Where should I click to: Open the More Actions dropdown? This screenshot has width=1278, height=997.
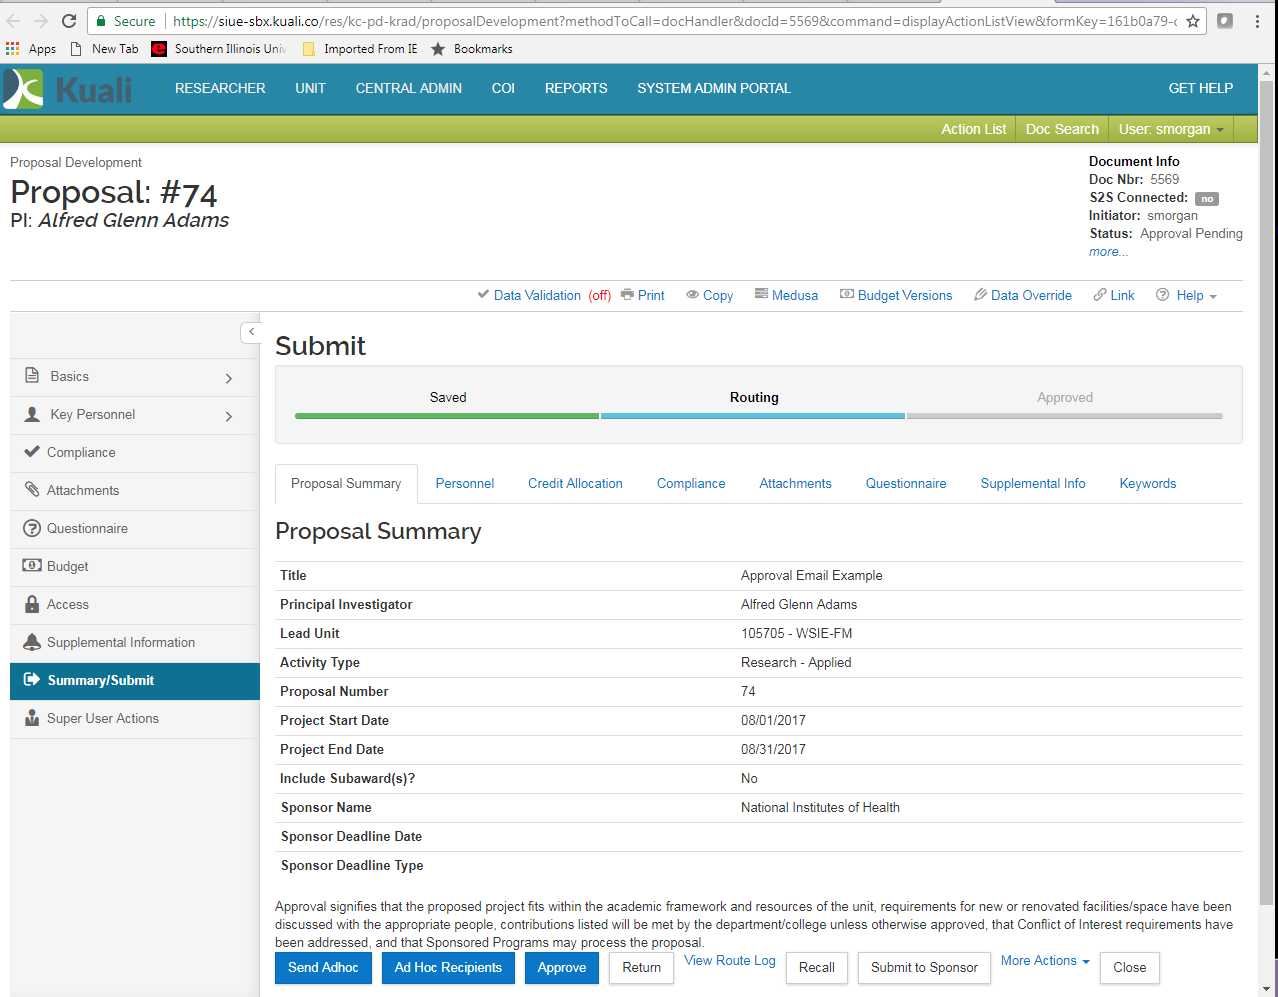tap(1045, 961)
